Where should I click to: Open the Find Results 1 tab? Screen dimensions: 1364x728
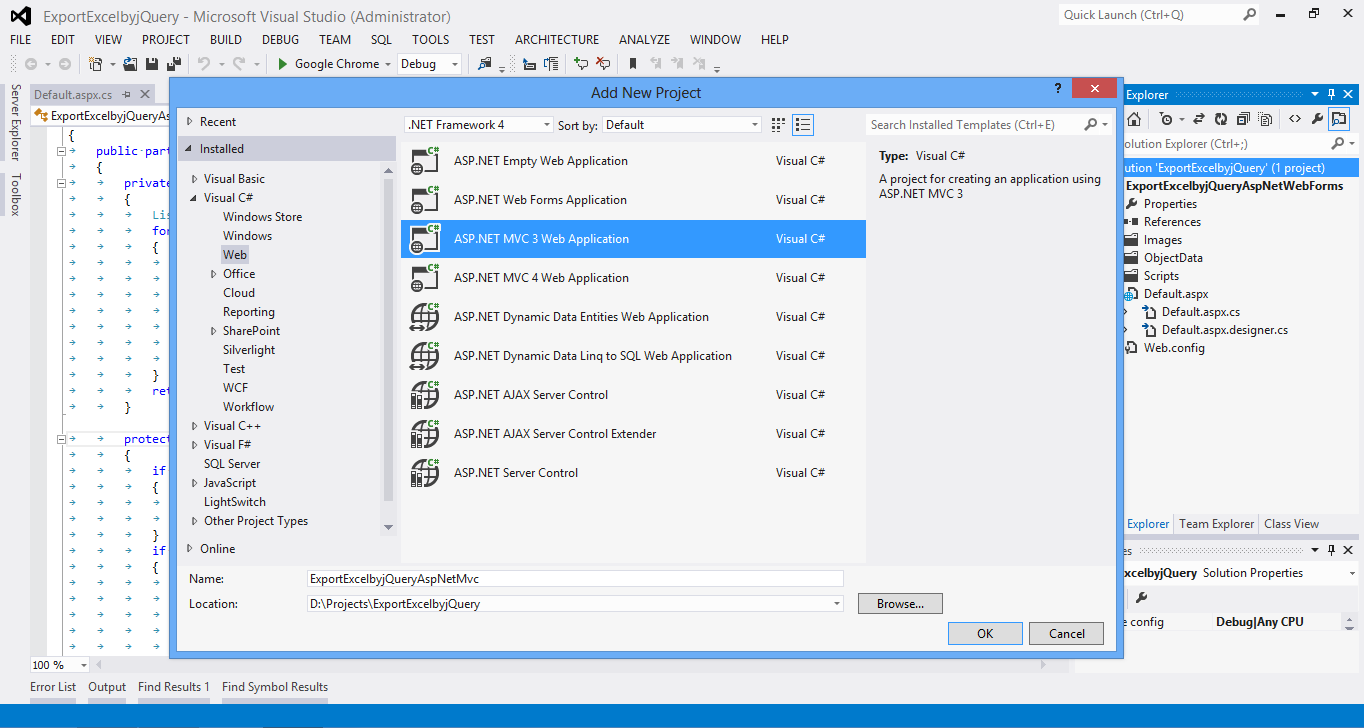(174, 687)
